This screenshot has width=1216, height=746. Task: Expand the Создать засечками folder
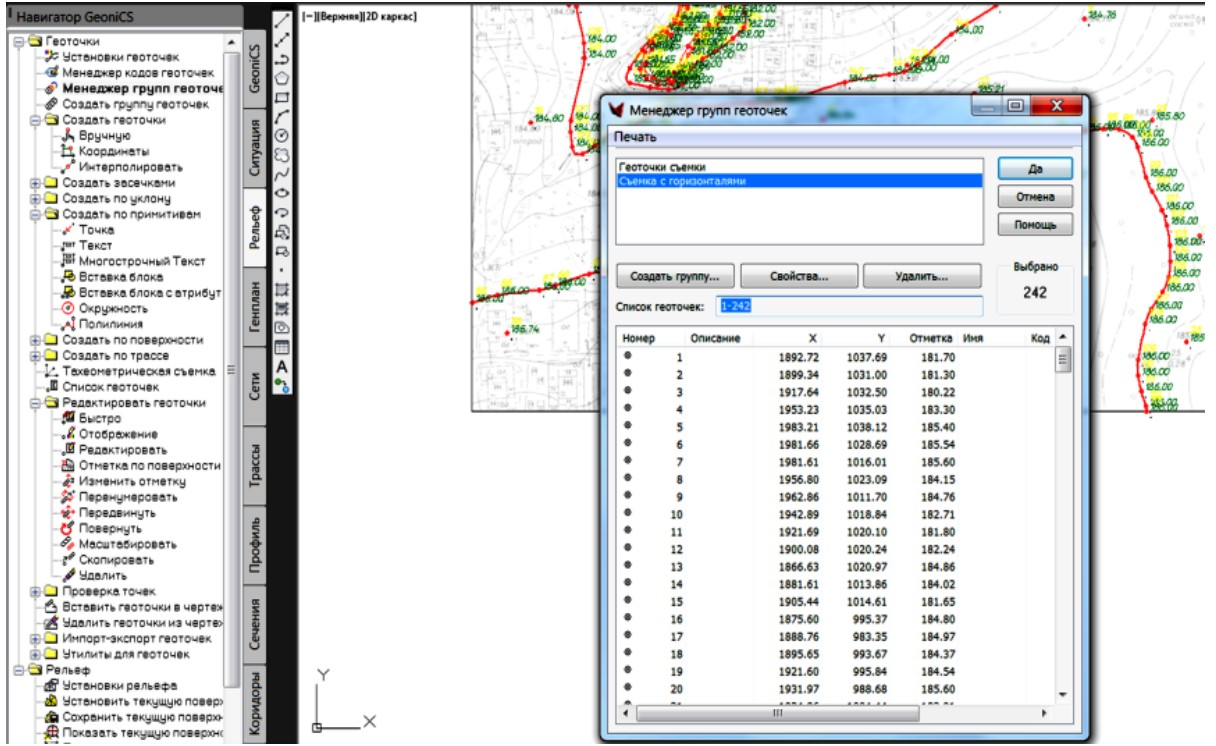[x=36, y=183]
